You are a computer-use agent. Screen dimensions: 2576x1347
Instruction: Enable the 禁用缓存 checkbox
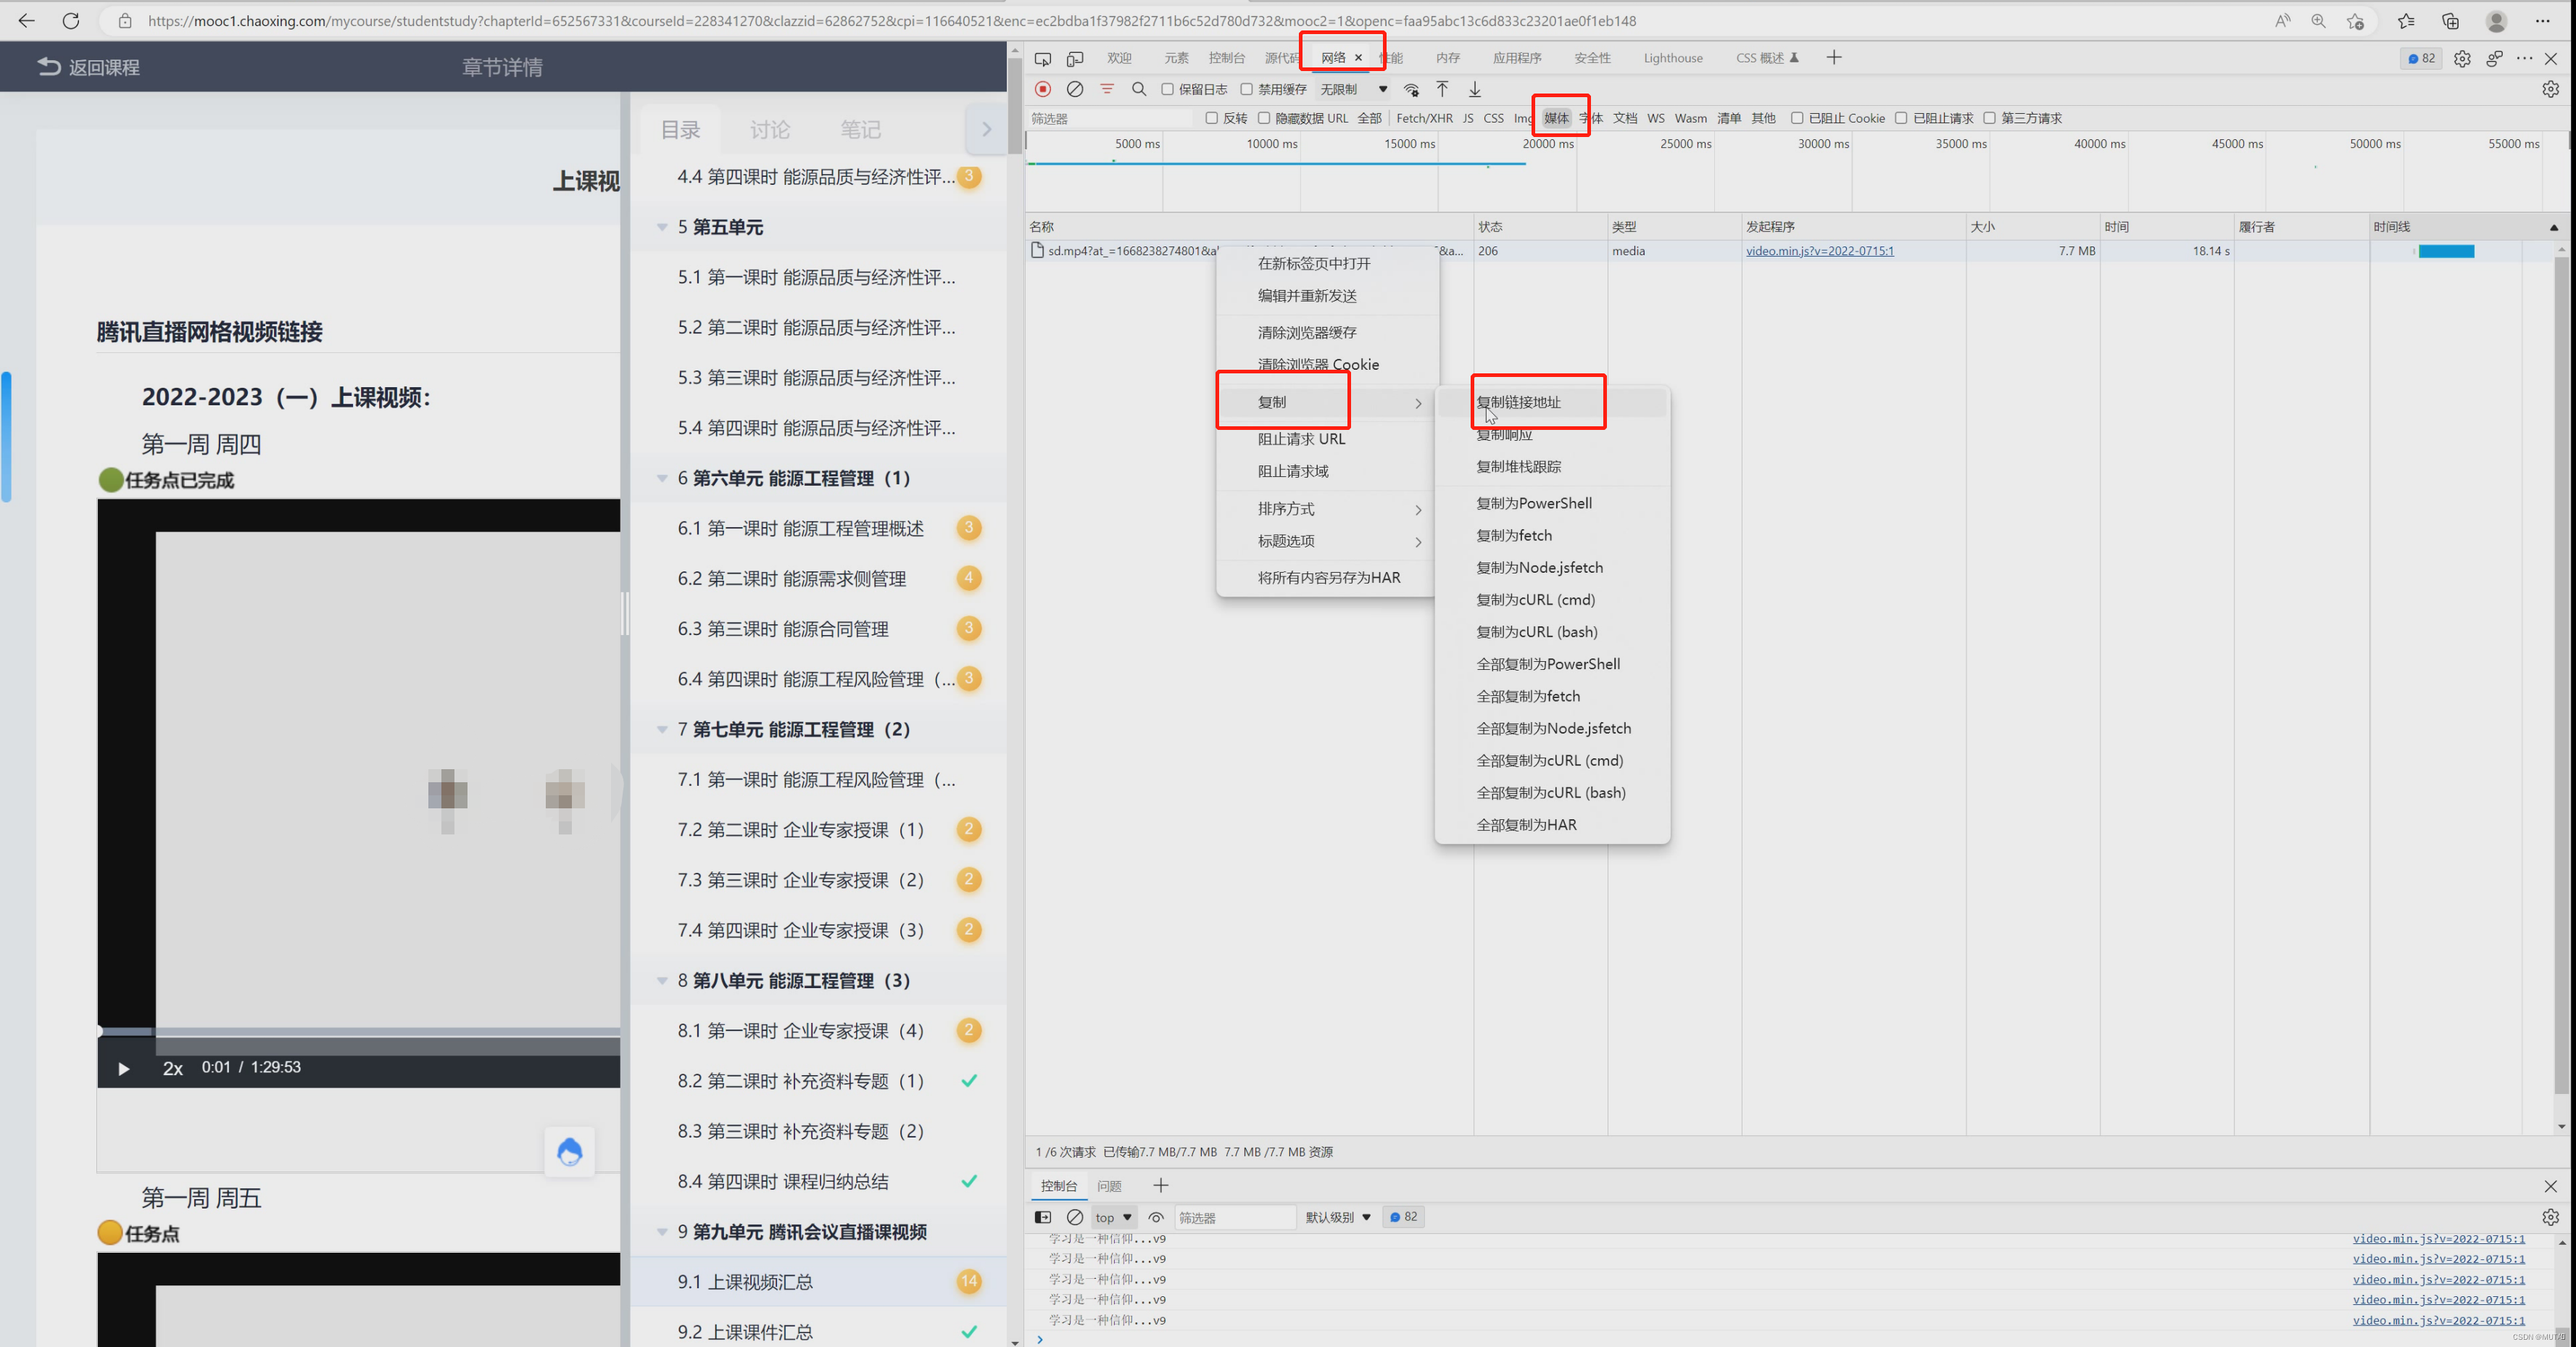coord(1247,89)
